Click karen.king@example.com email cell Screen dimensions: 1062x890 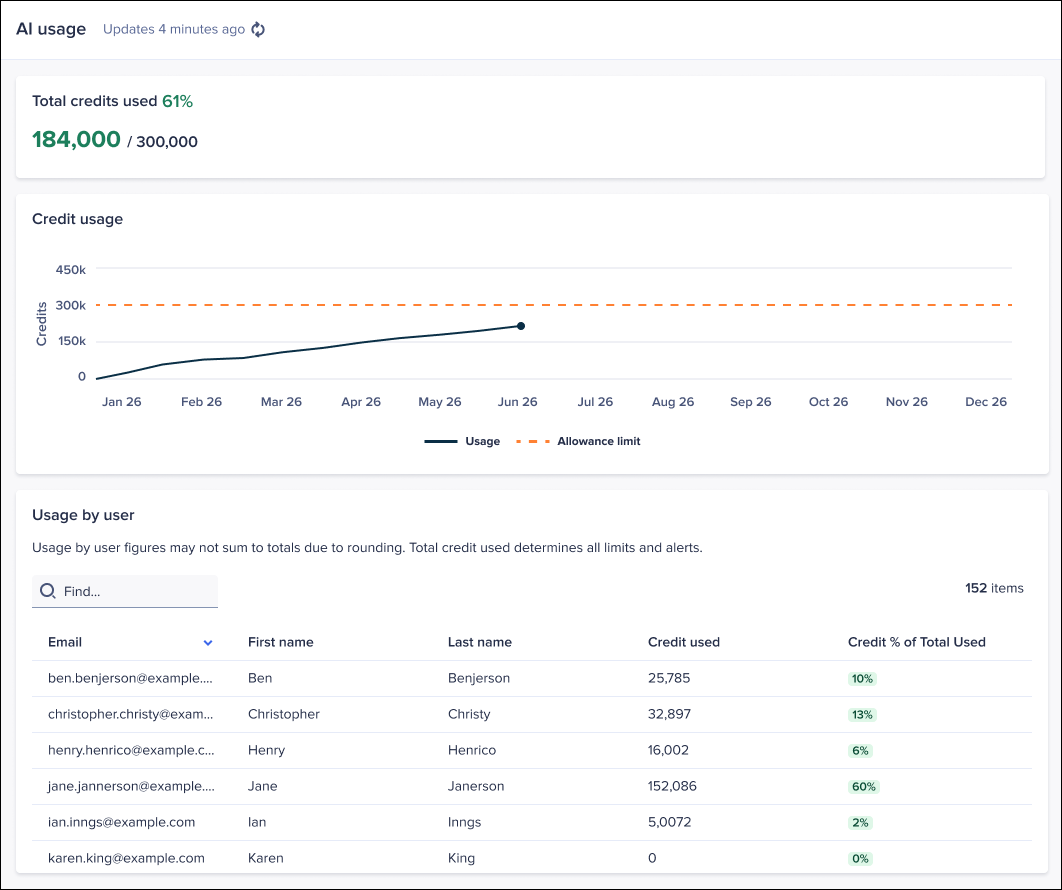tap(126, 857)
